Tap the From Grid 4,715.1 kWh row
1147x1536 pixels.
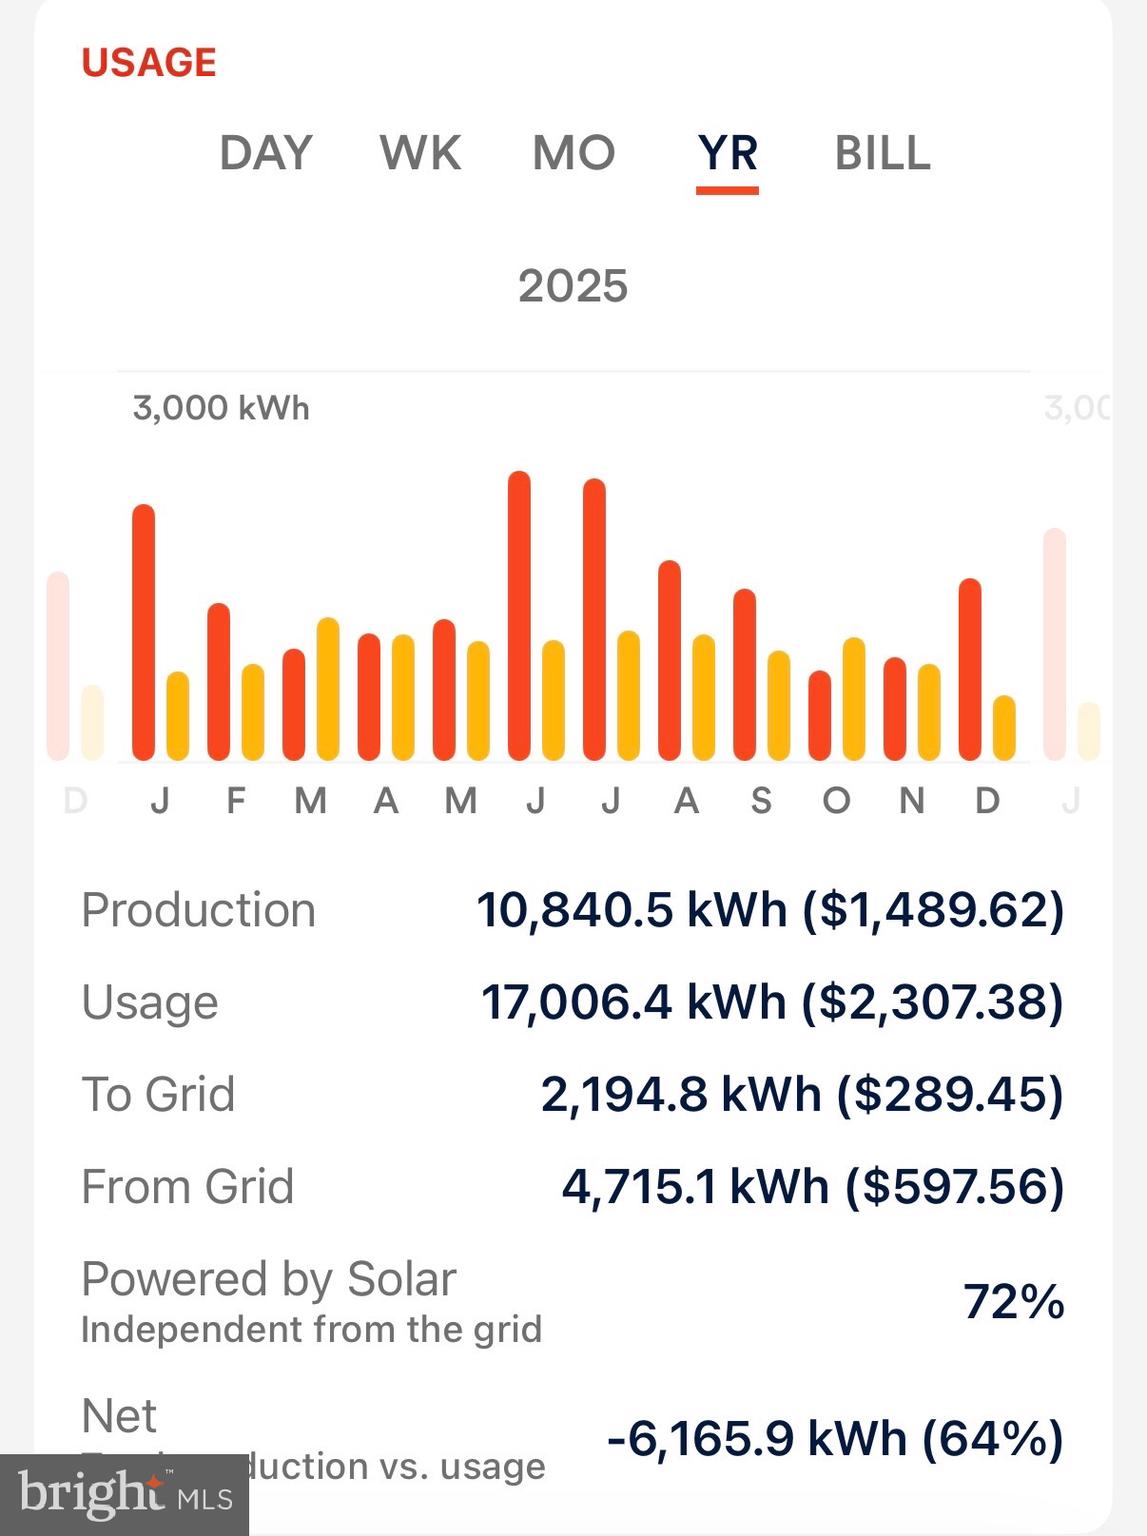(573, 1187)
